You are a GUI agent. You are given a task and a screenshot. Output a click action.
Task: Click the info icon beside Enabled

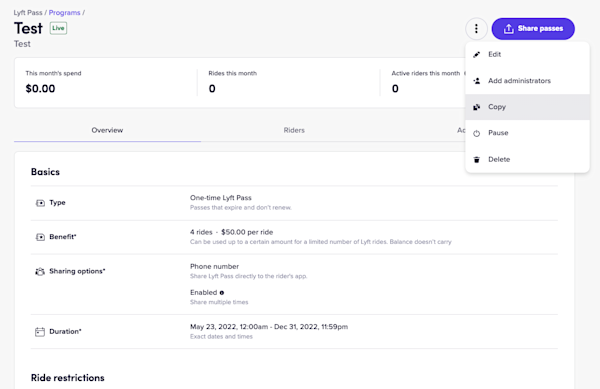222,293
